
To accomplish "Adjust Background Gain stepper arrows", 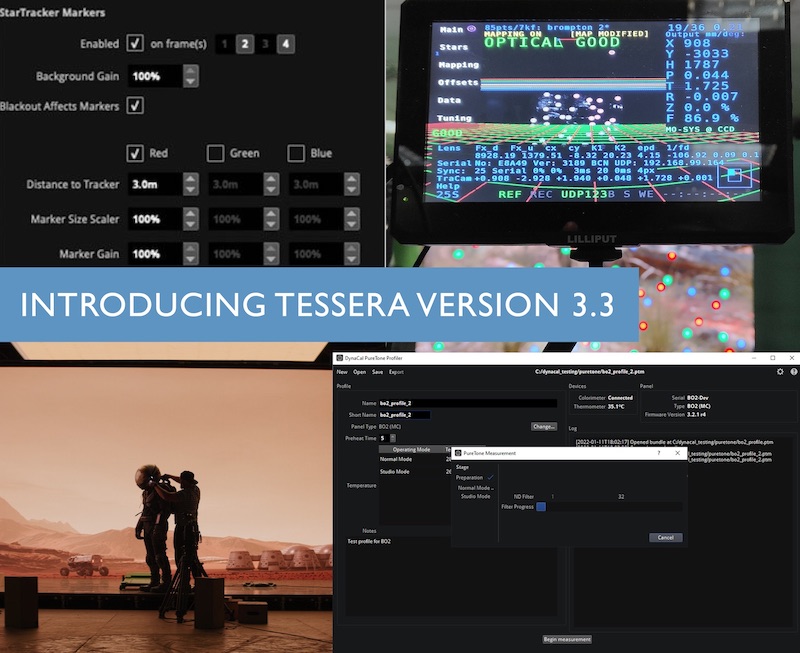I will (191, 76).
